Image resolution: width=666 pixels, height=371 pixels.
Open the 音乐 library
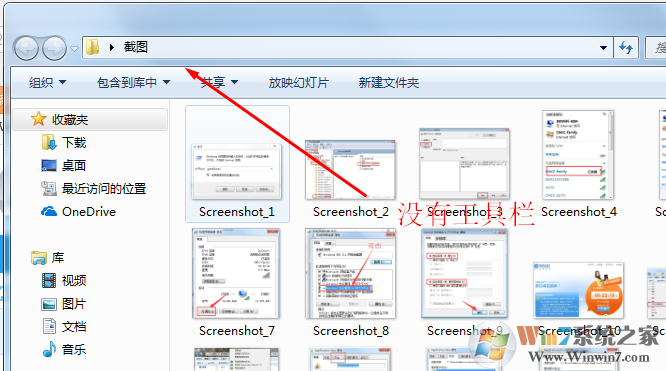[x=74, y=349]
